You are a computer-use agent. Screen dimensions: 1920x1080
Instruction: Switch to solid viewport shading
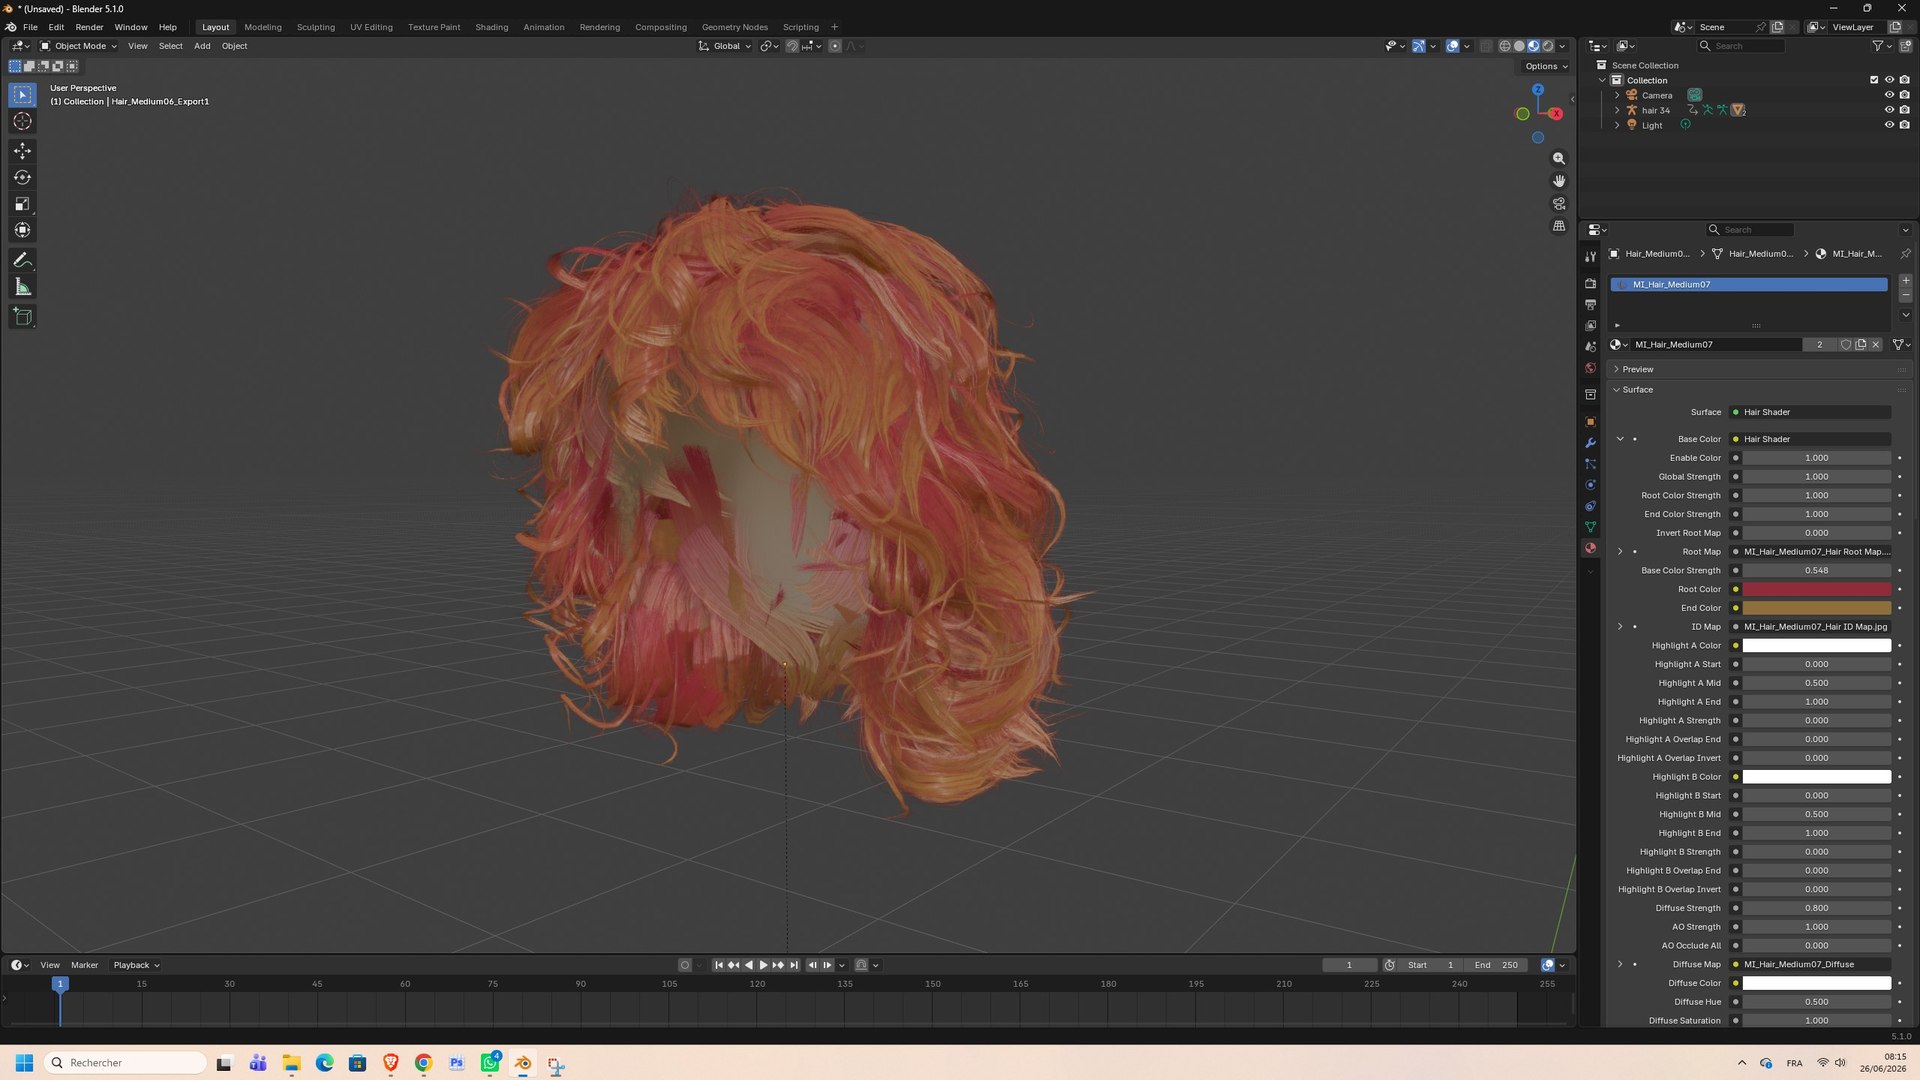click(x=1519, y=46)
